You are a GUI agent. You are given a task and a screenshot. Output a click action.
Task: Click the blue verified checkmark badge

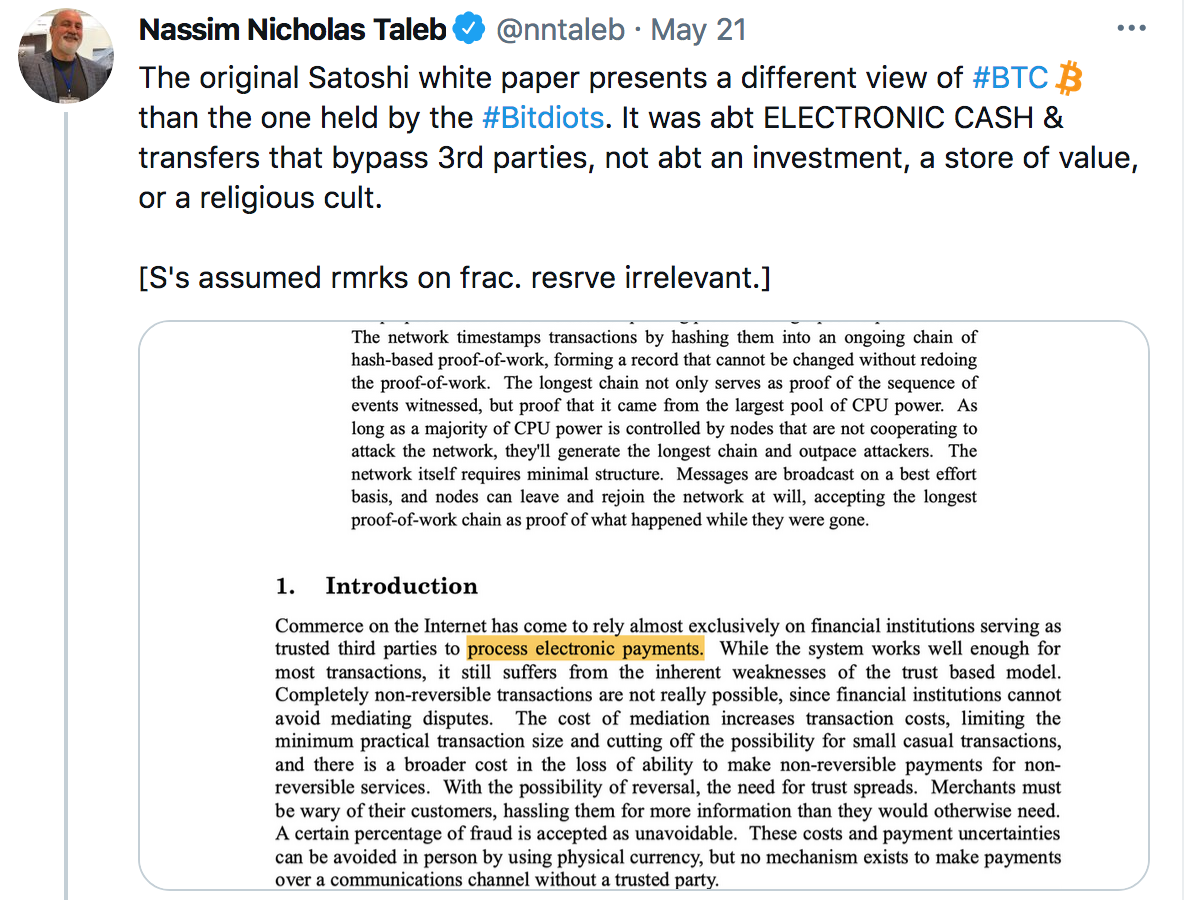click(x=468, y=29)
